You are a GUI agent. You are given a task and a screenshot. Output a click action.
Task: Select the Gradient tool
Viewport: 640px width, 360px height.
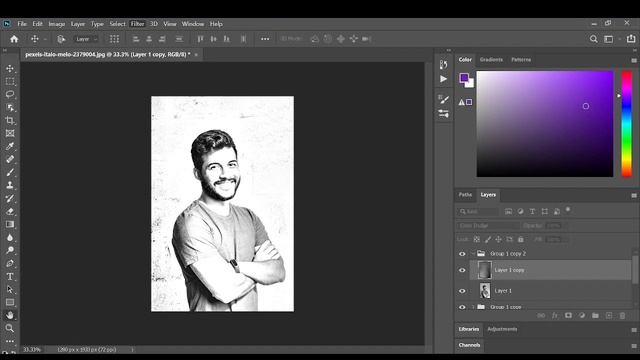click(x=10, y=224)
